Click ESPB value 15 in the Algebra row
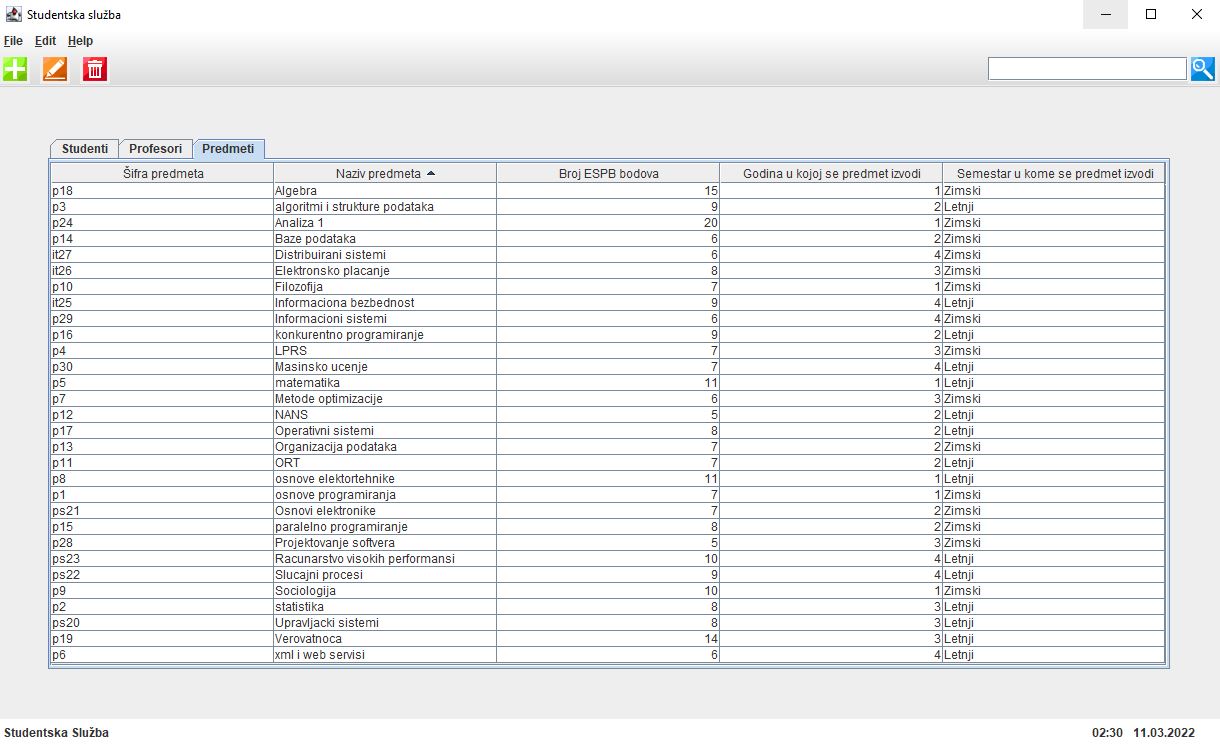The height and width of the screenshot is (745, 1220). (608, 191)
